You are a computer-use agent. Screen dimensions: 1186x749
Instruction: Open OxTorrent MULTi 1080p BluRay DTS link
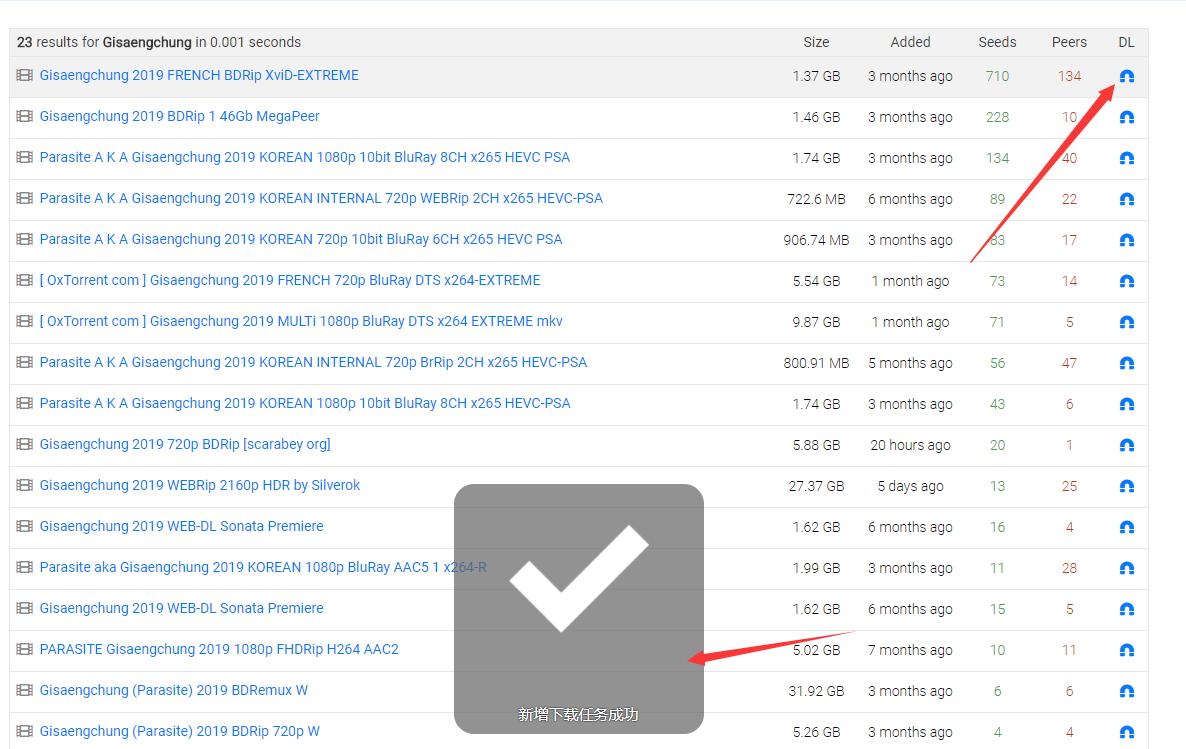[301, 321]
